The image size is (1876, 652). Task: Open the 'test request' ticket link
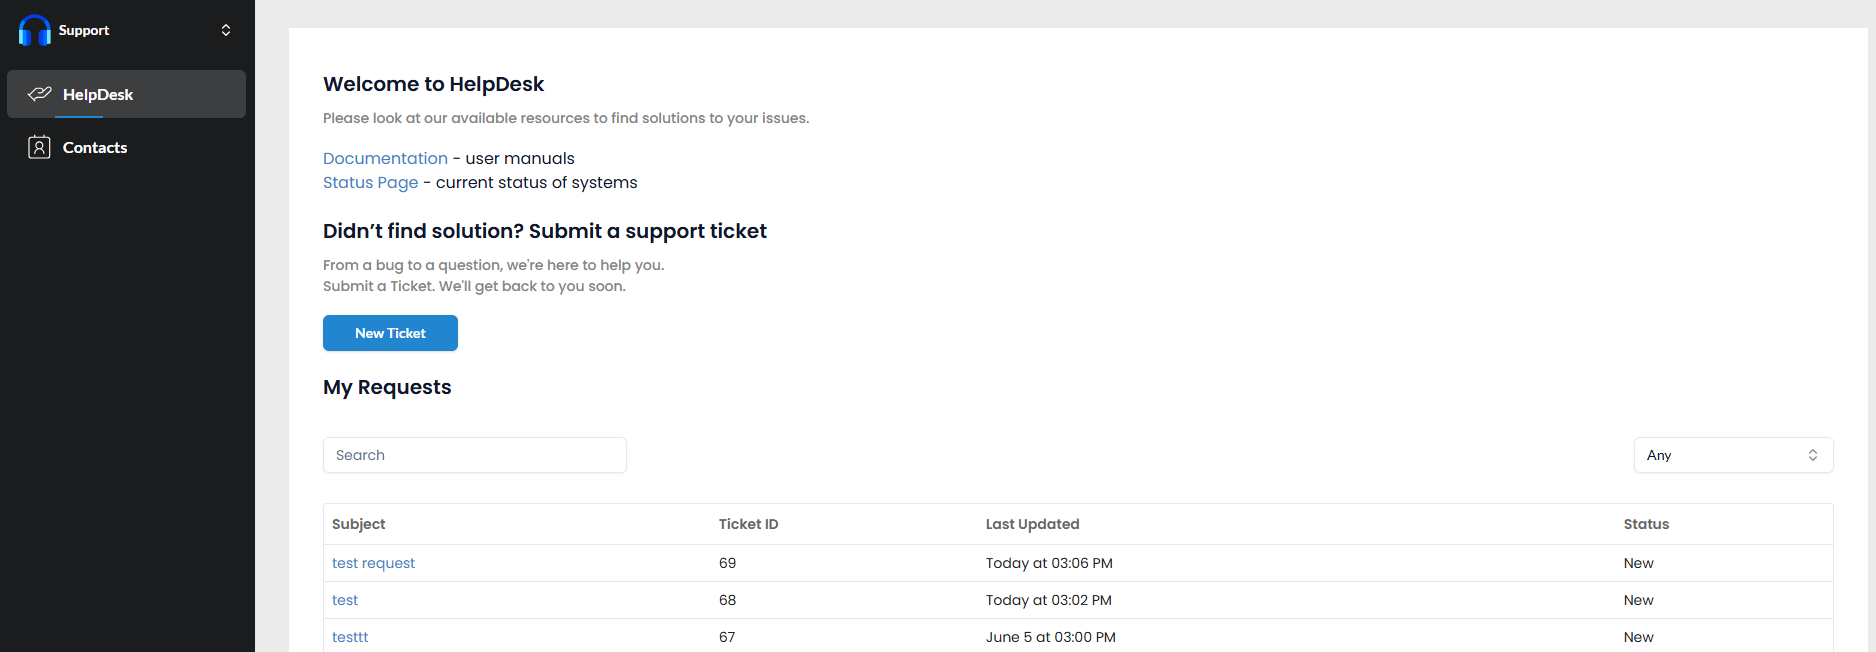(373, 563)
